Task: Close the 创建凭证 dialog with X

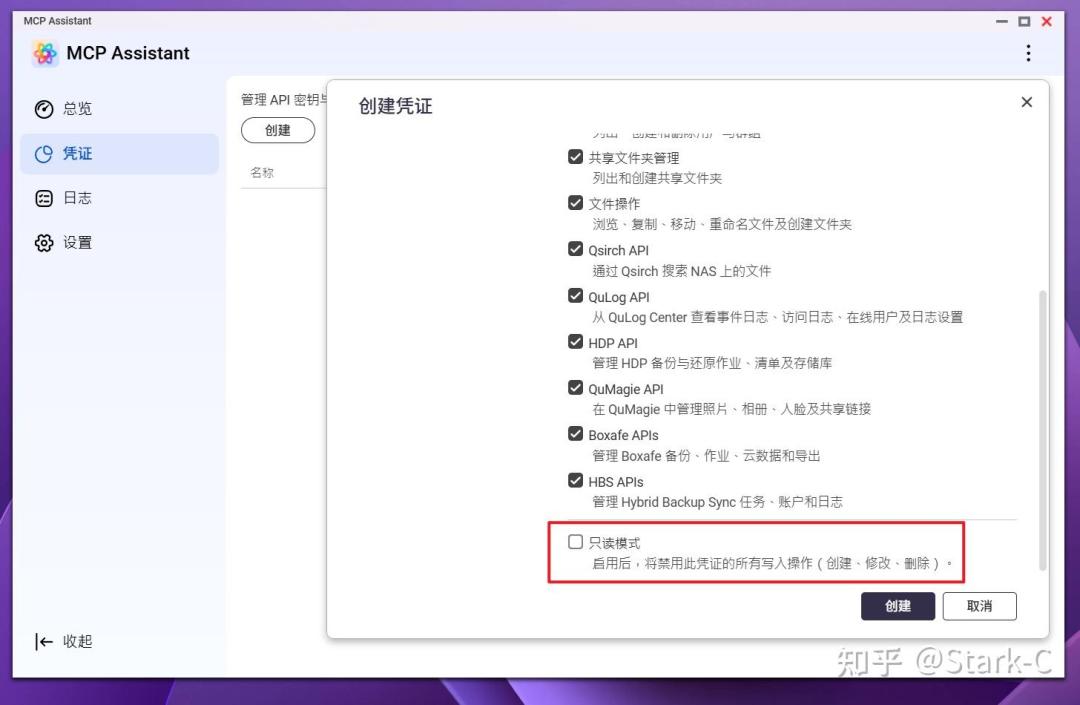Action: click(x=1026, y=102)
